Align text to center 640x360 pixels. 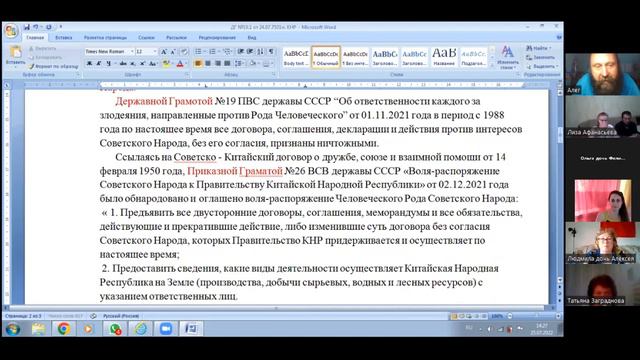pos(208,63)
